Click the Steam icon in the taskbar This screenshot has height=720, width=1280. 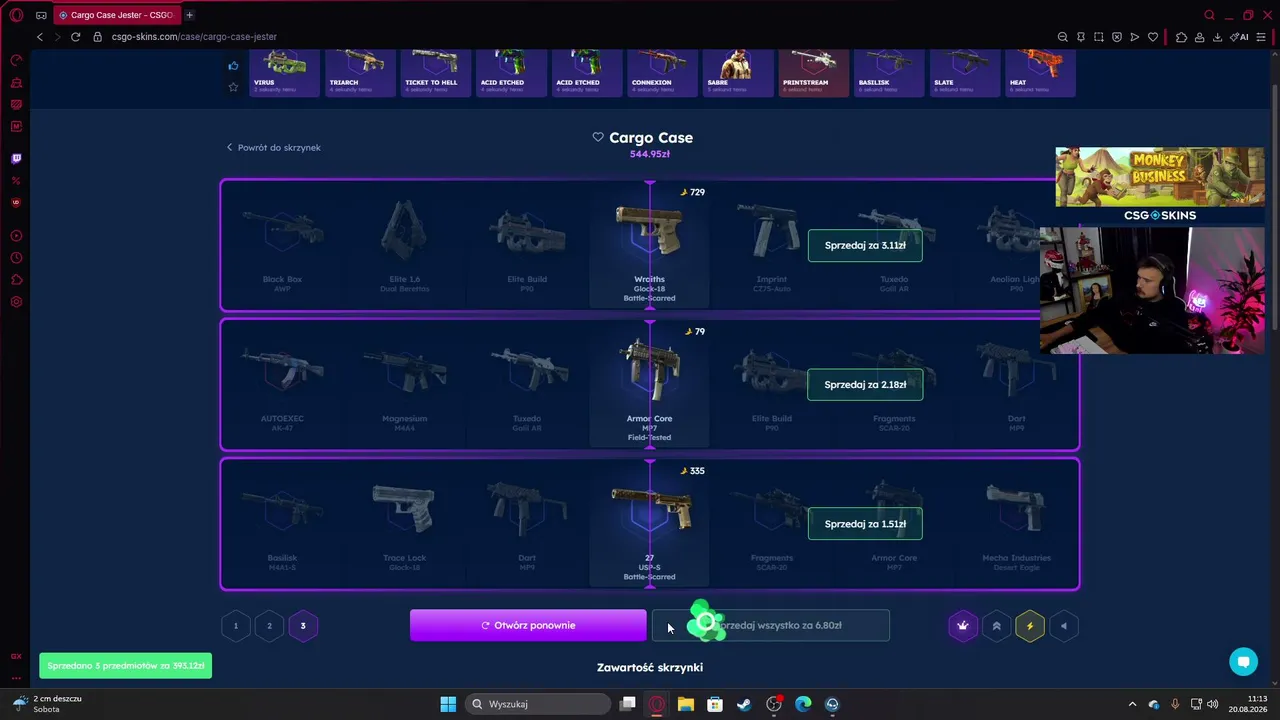pos(744,704)
